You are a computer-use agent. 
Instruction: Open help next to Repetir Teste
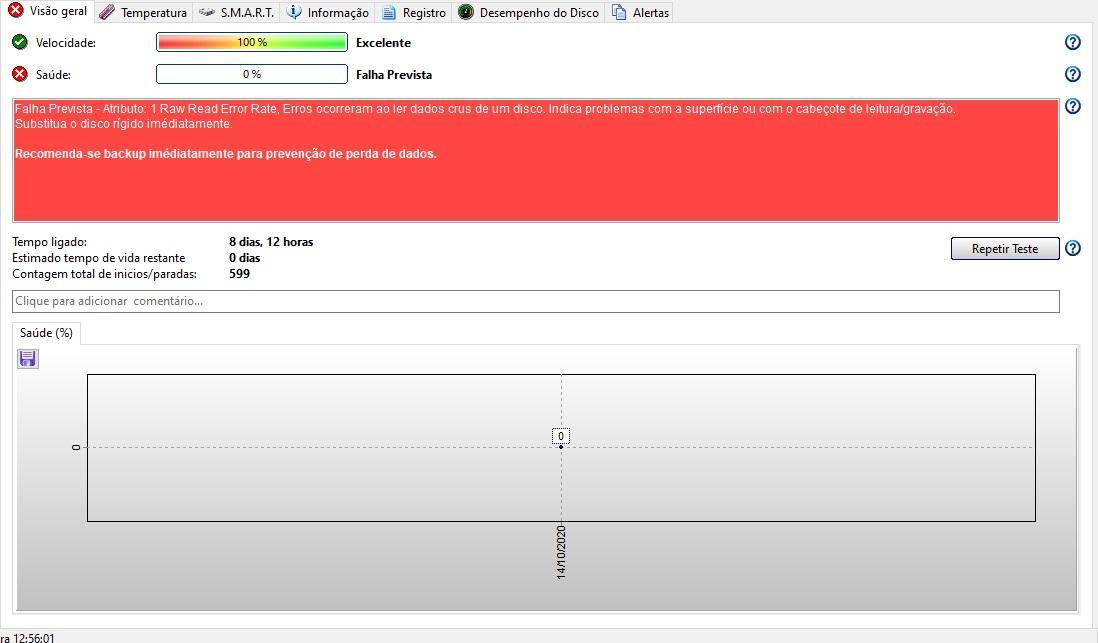point(1072,249)
